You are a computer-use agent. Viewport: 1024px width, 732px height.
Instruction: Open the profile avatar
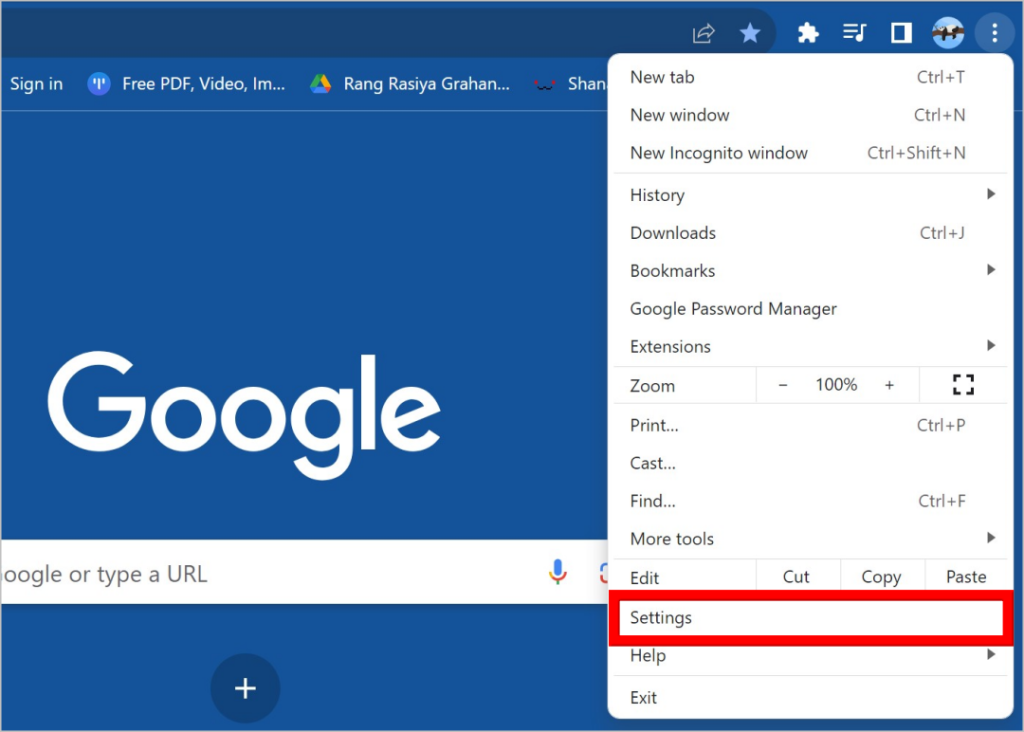[x=948, y=33]
